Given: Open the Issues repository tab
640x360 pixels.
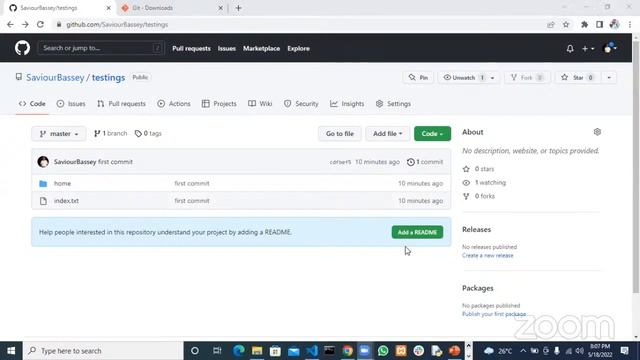Looking at the screenshot, I should pos(71,104).
